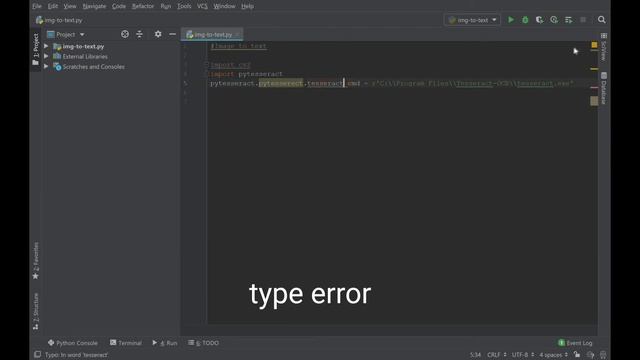Open the Edit menu

pos(53,6)
